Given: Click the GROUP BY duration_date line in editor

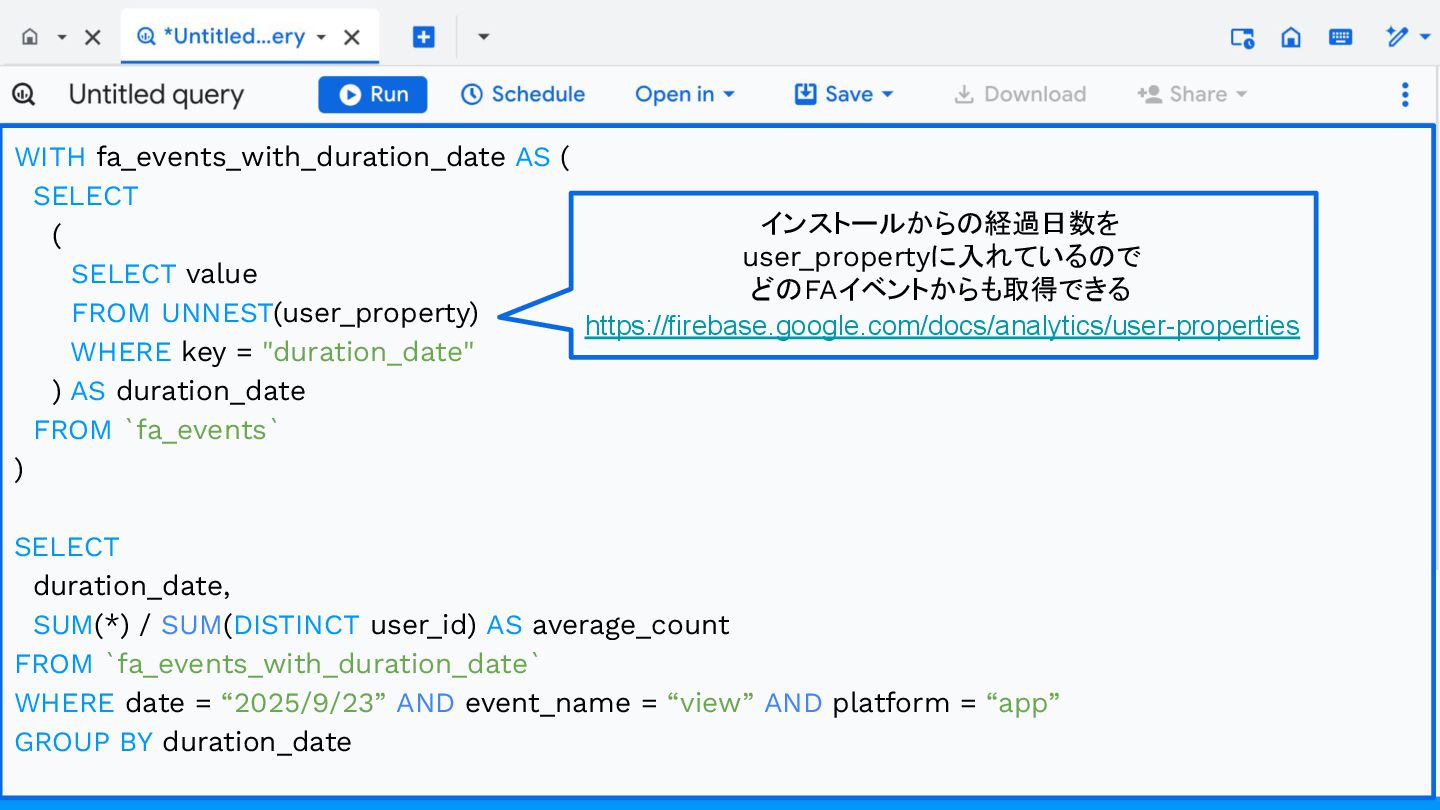Looking at the screenshot, I should click(183, 742).
